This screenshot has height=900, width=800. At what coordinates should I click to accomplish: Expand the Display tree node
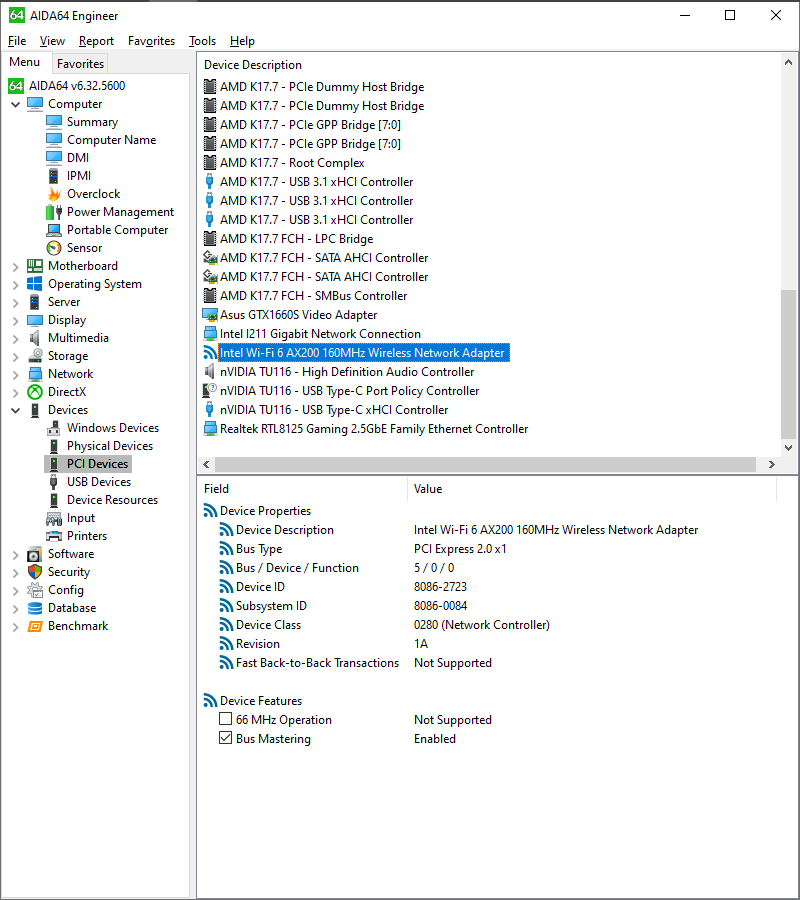[x=15, y=320]
